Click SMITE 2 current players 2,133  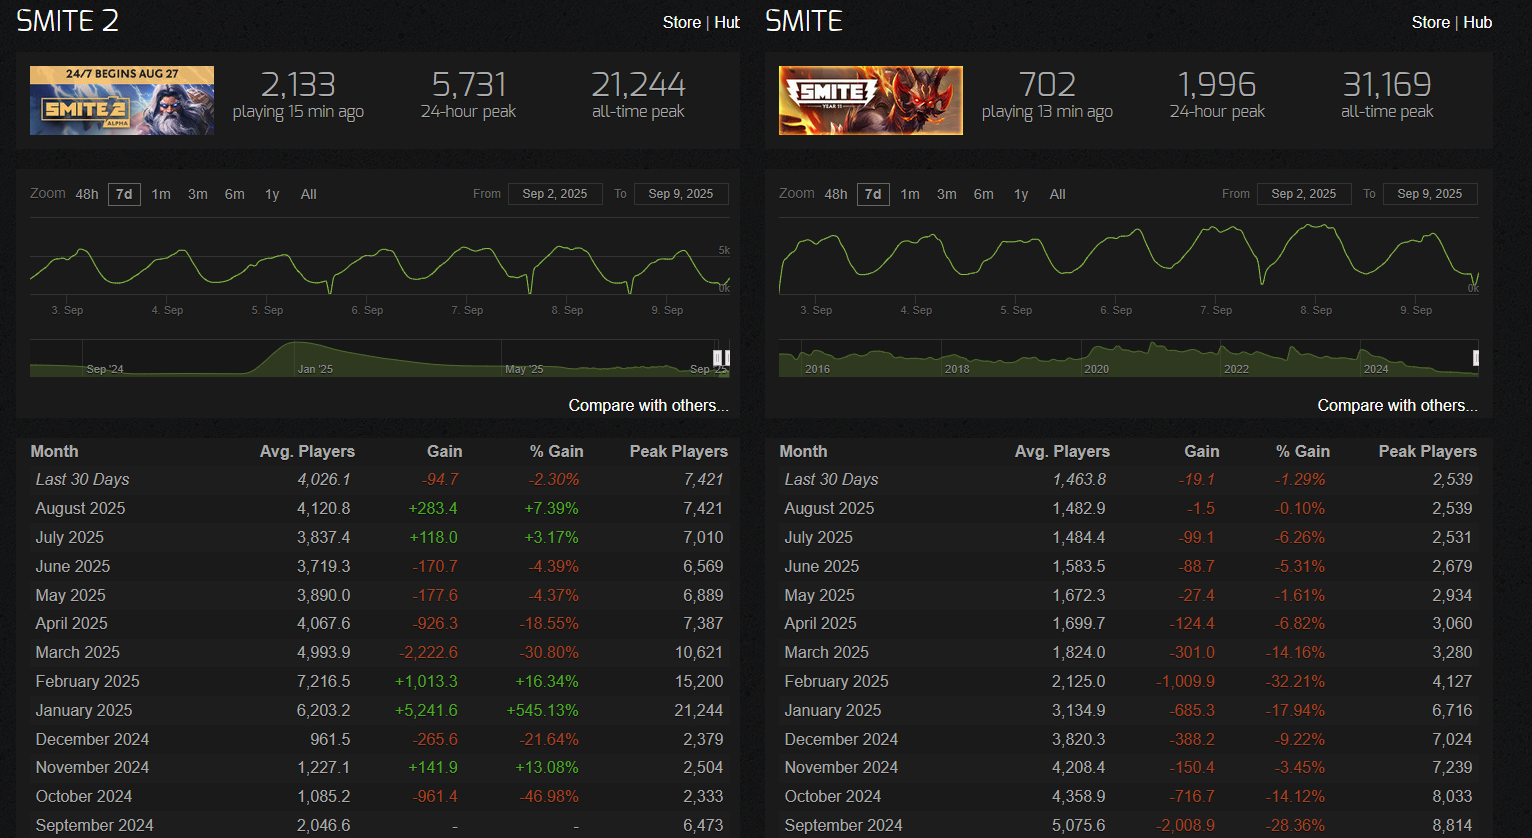(x=298, y=84)
